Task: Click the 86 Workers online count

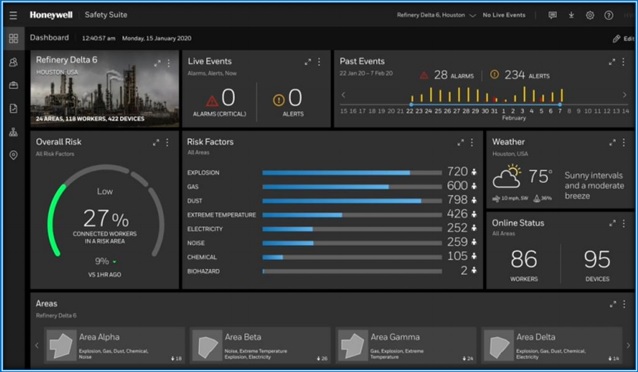Action: [x=524, y=260]
